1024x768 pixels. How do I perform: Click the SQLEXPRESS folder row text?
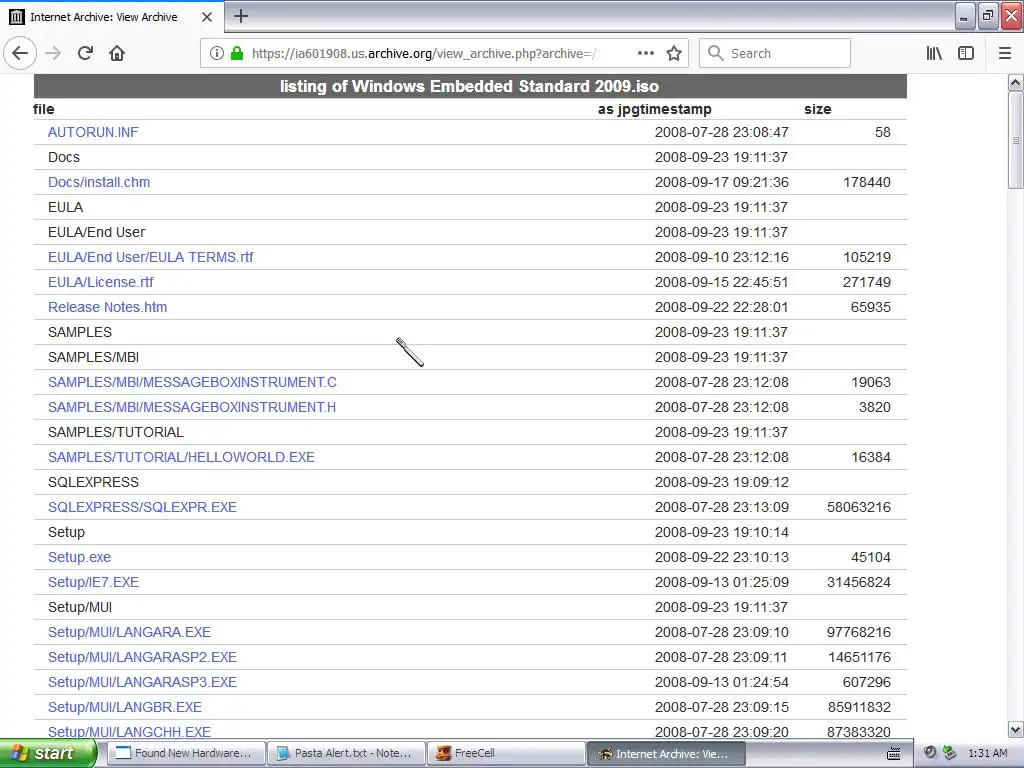tap(93, 482)
